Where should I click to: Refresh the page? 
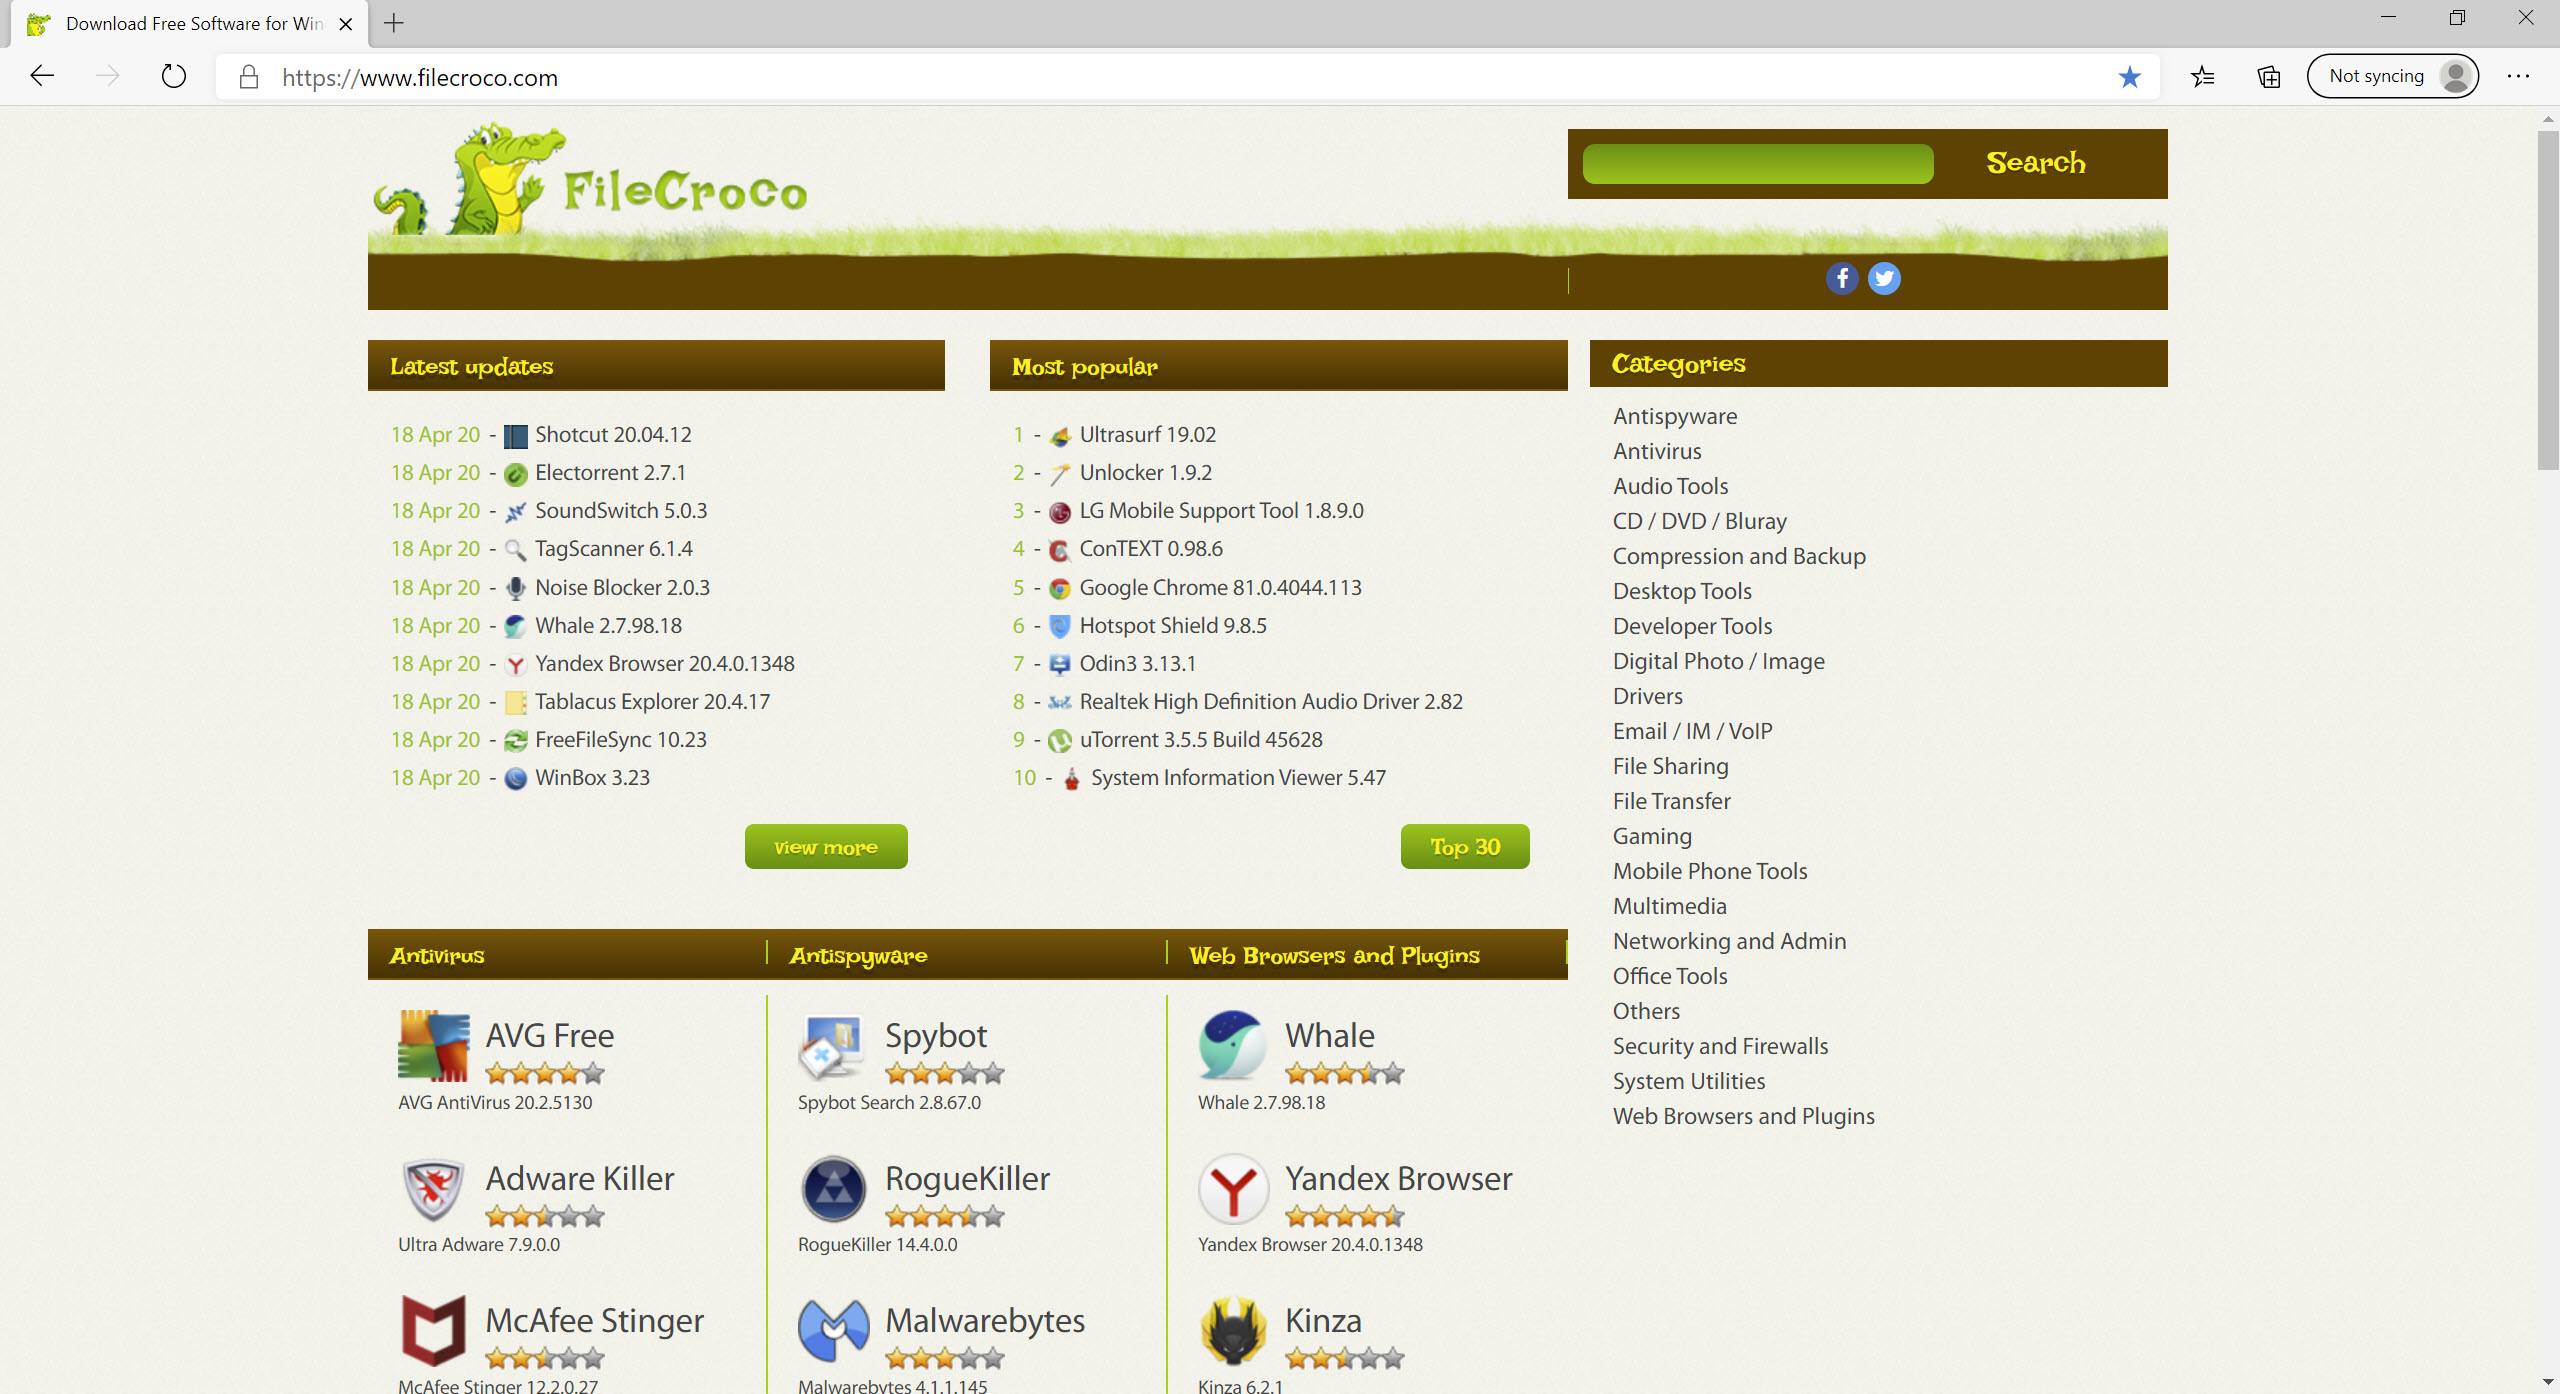pyautogui.click(x=174, y=76)
